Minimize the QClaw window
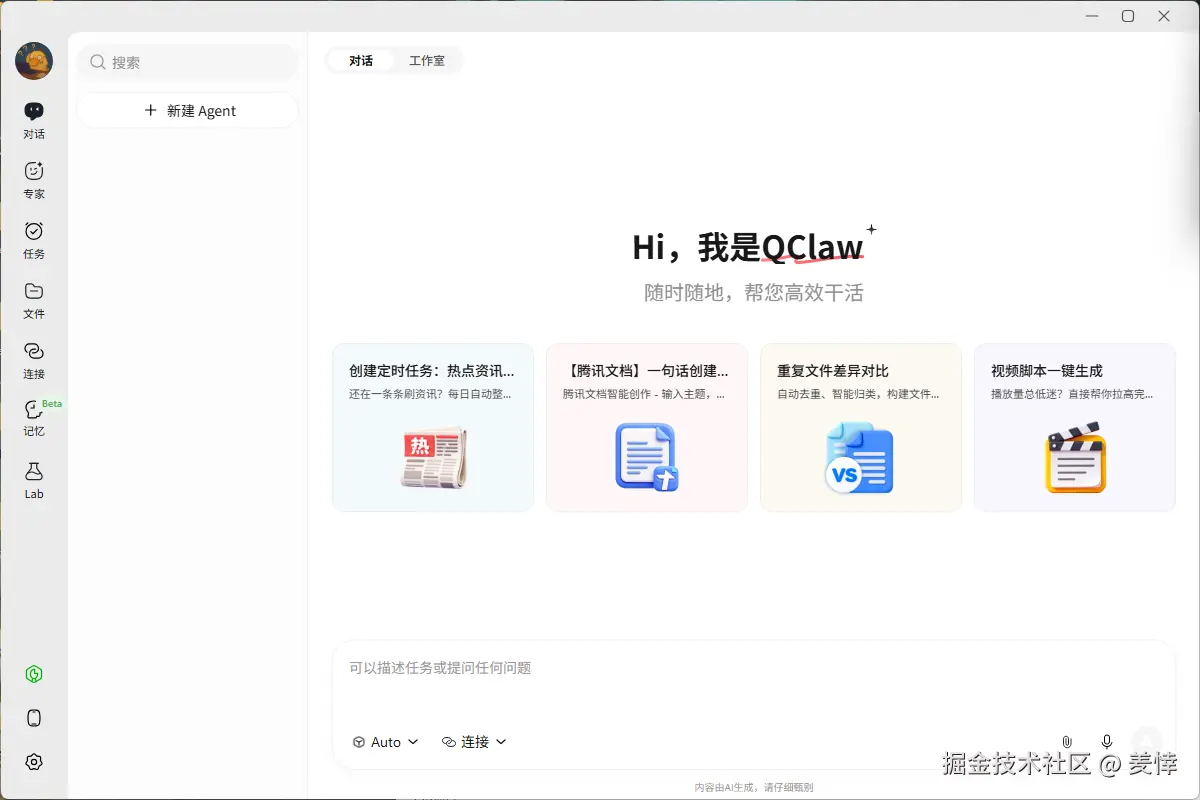 (x=1092, y=16)
